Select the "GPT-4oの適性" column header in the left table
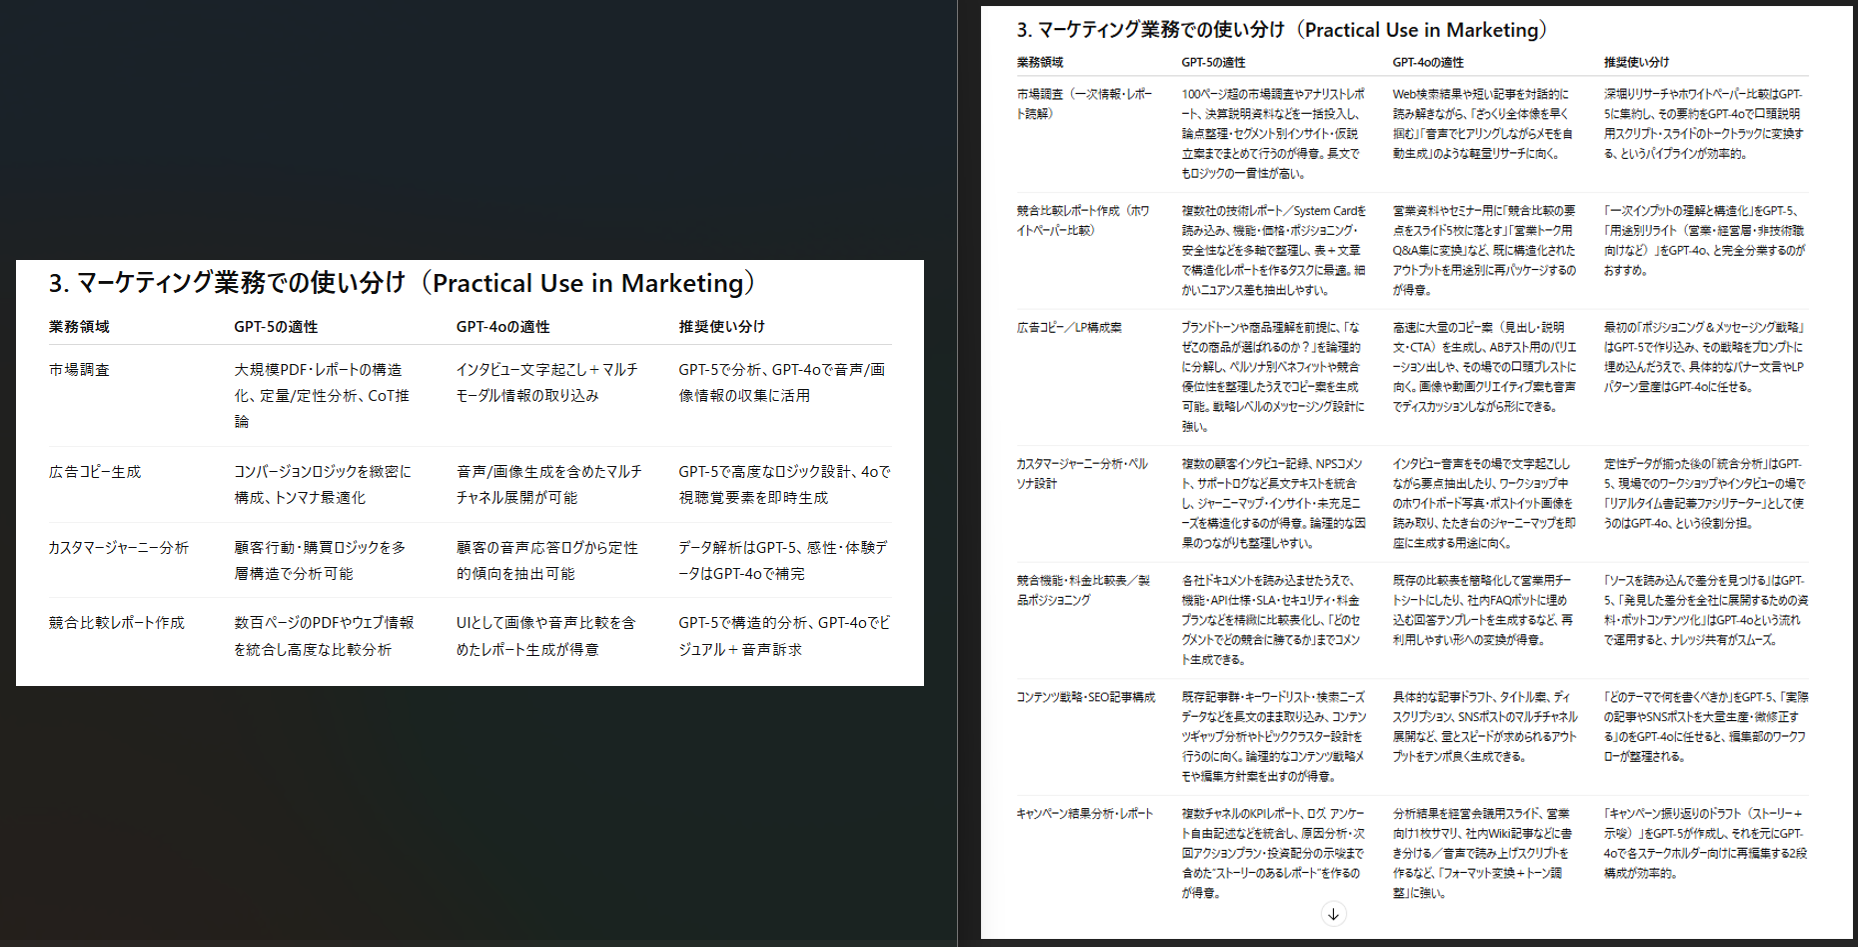Viewport: 1858px width, 947px height. [x=503, y=327]
